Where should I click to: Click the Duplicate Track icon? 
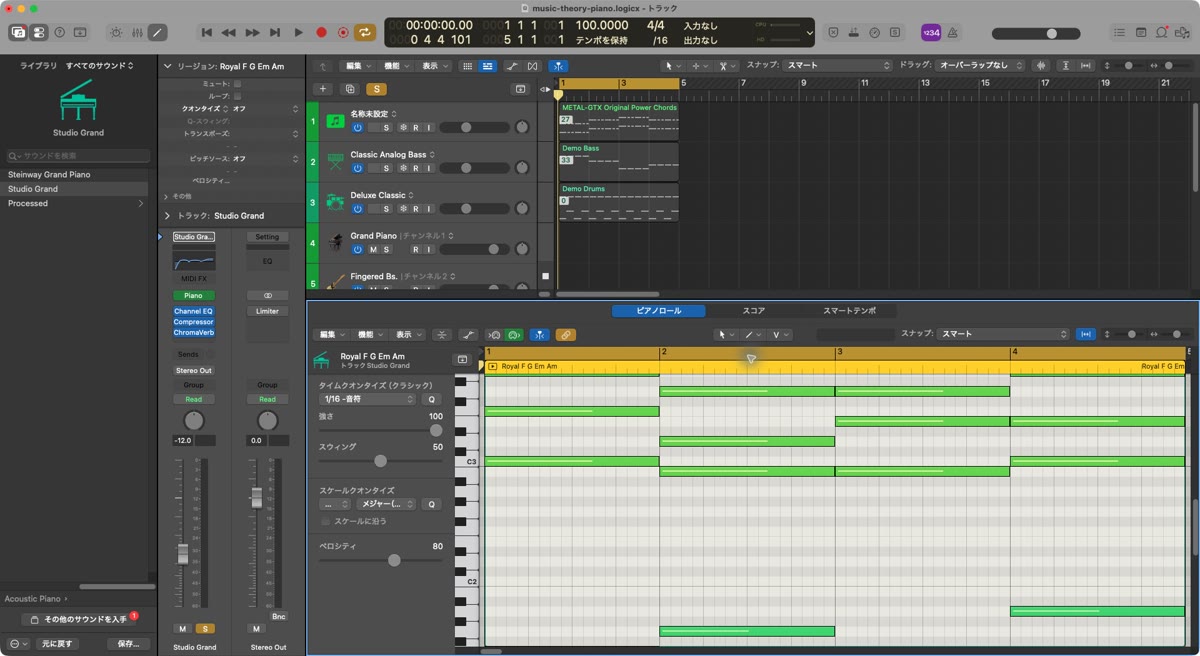(x=350, y=89)
